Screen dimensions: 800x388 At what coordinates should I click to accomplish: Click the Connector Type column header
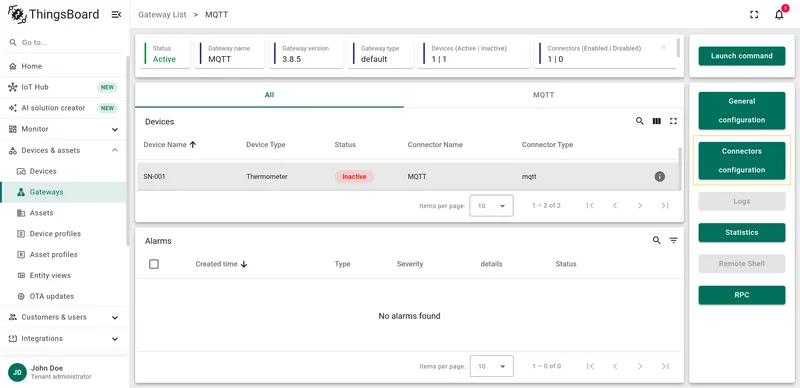click(x=547, y=144)
